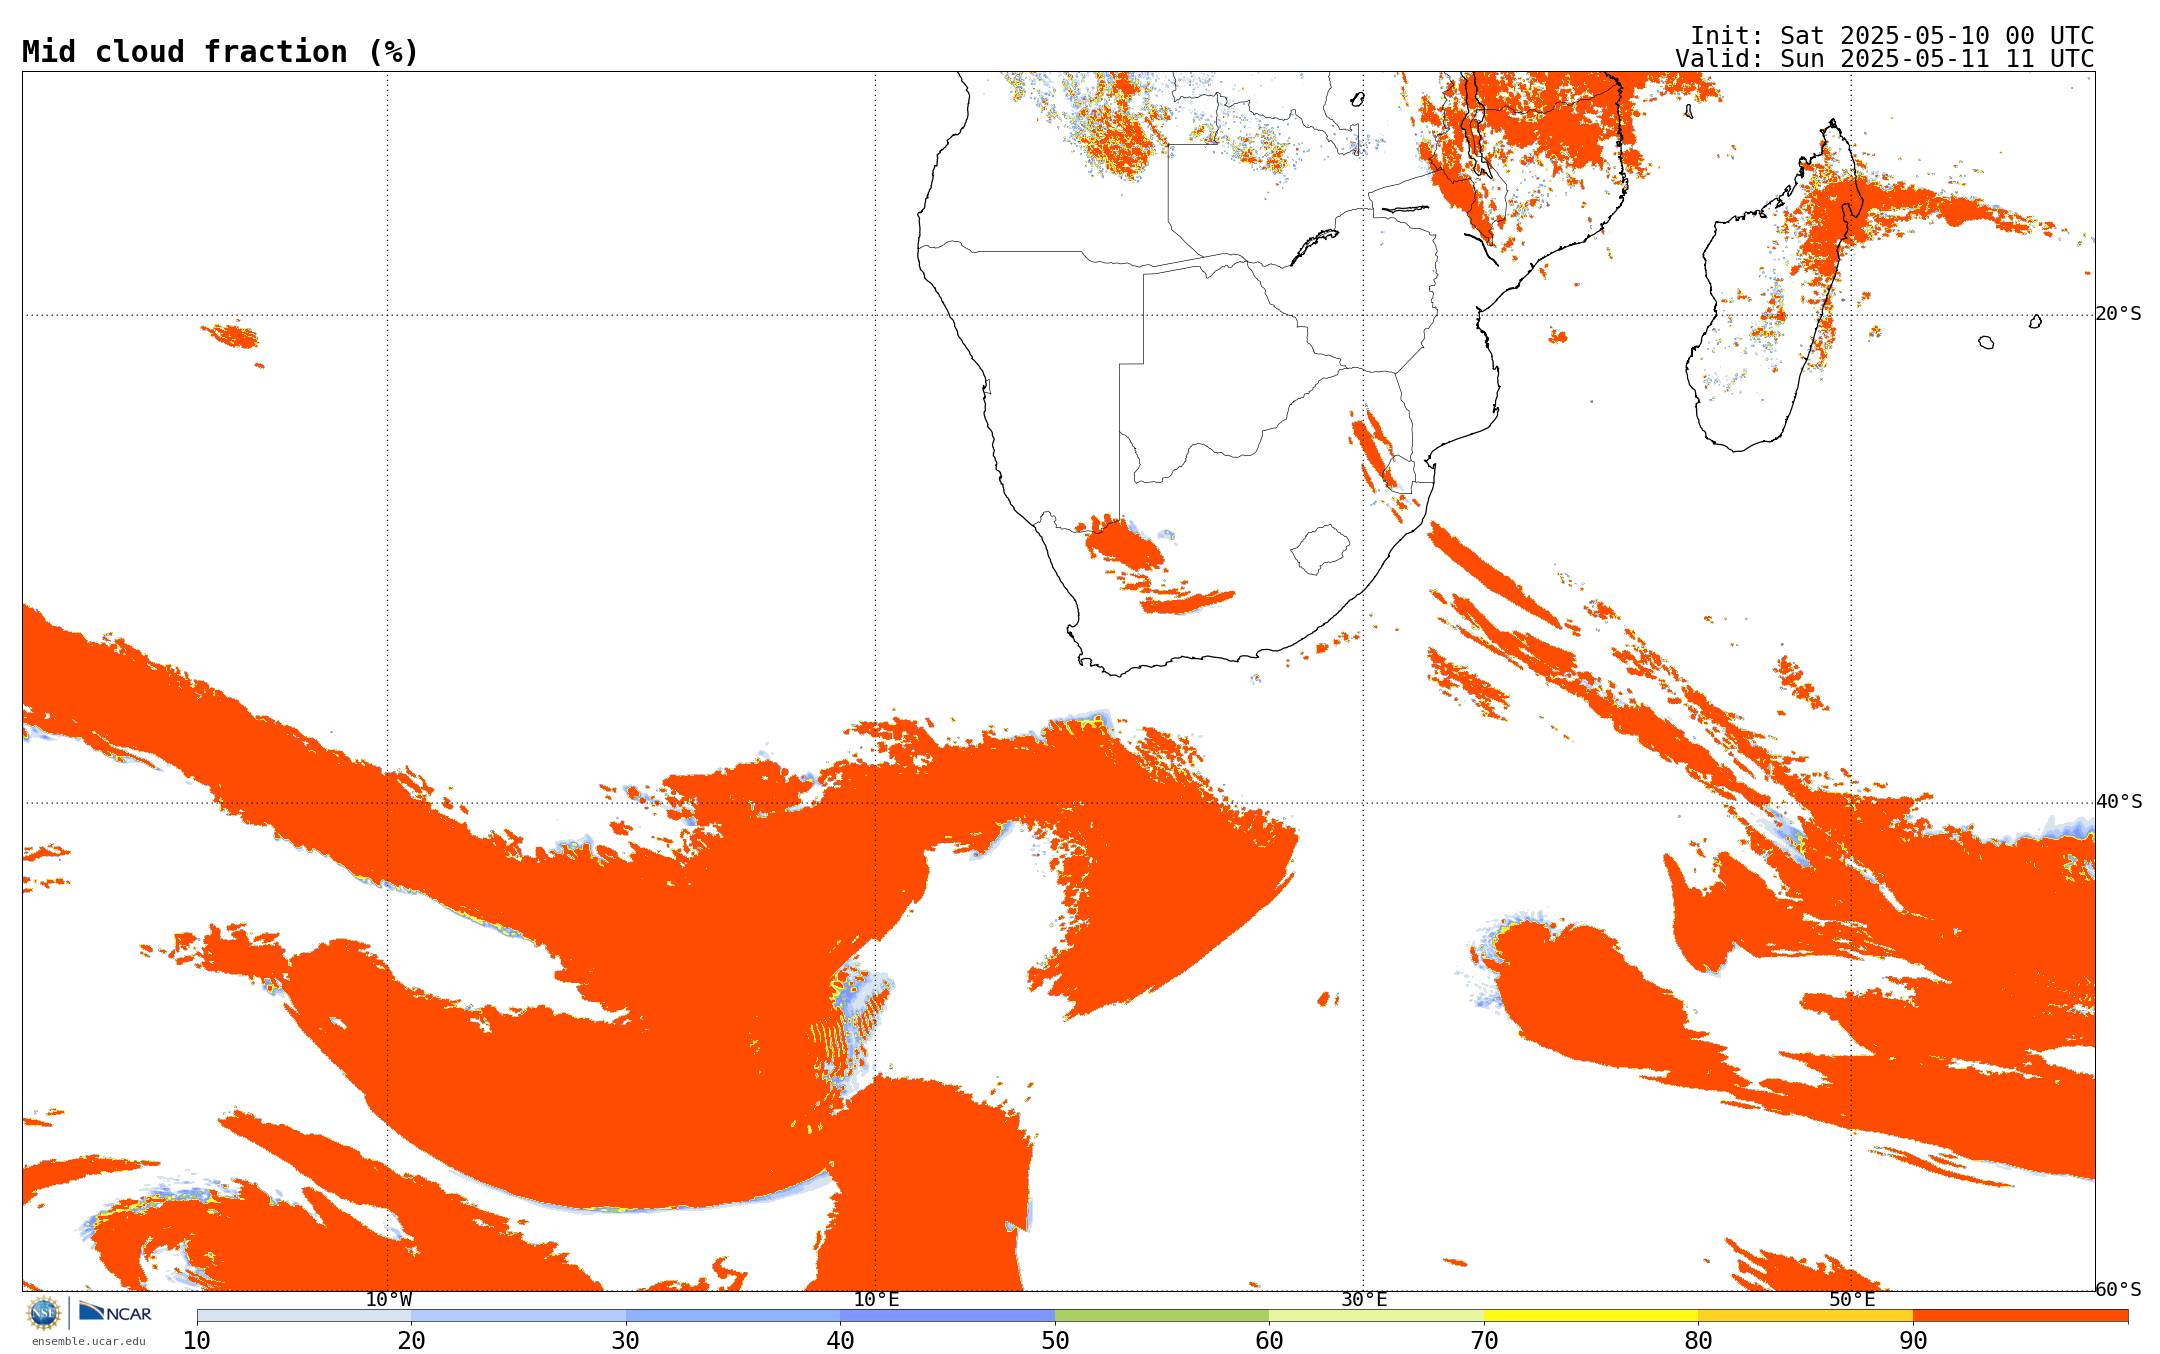2160x1354 pixels.
Task: Click the colorbar tick label 20
Action: click(x=411, y=1340)
